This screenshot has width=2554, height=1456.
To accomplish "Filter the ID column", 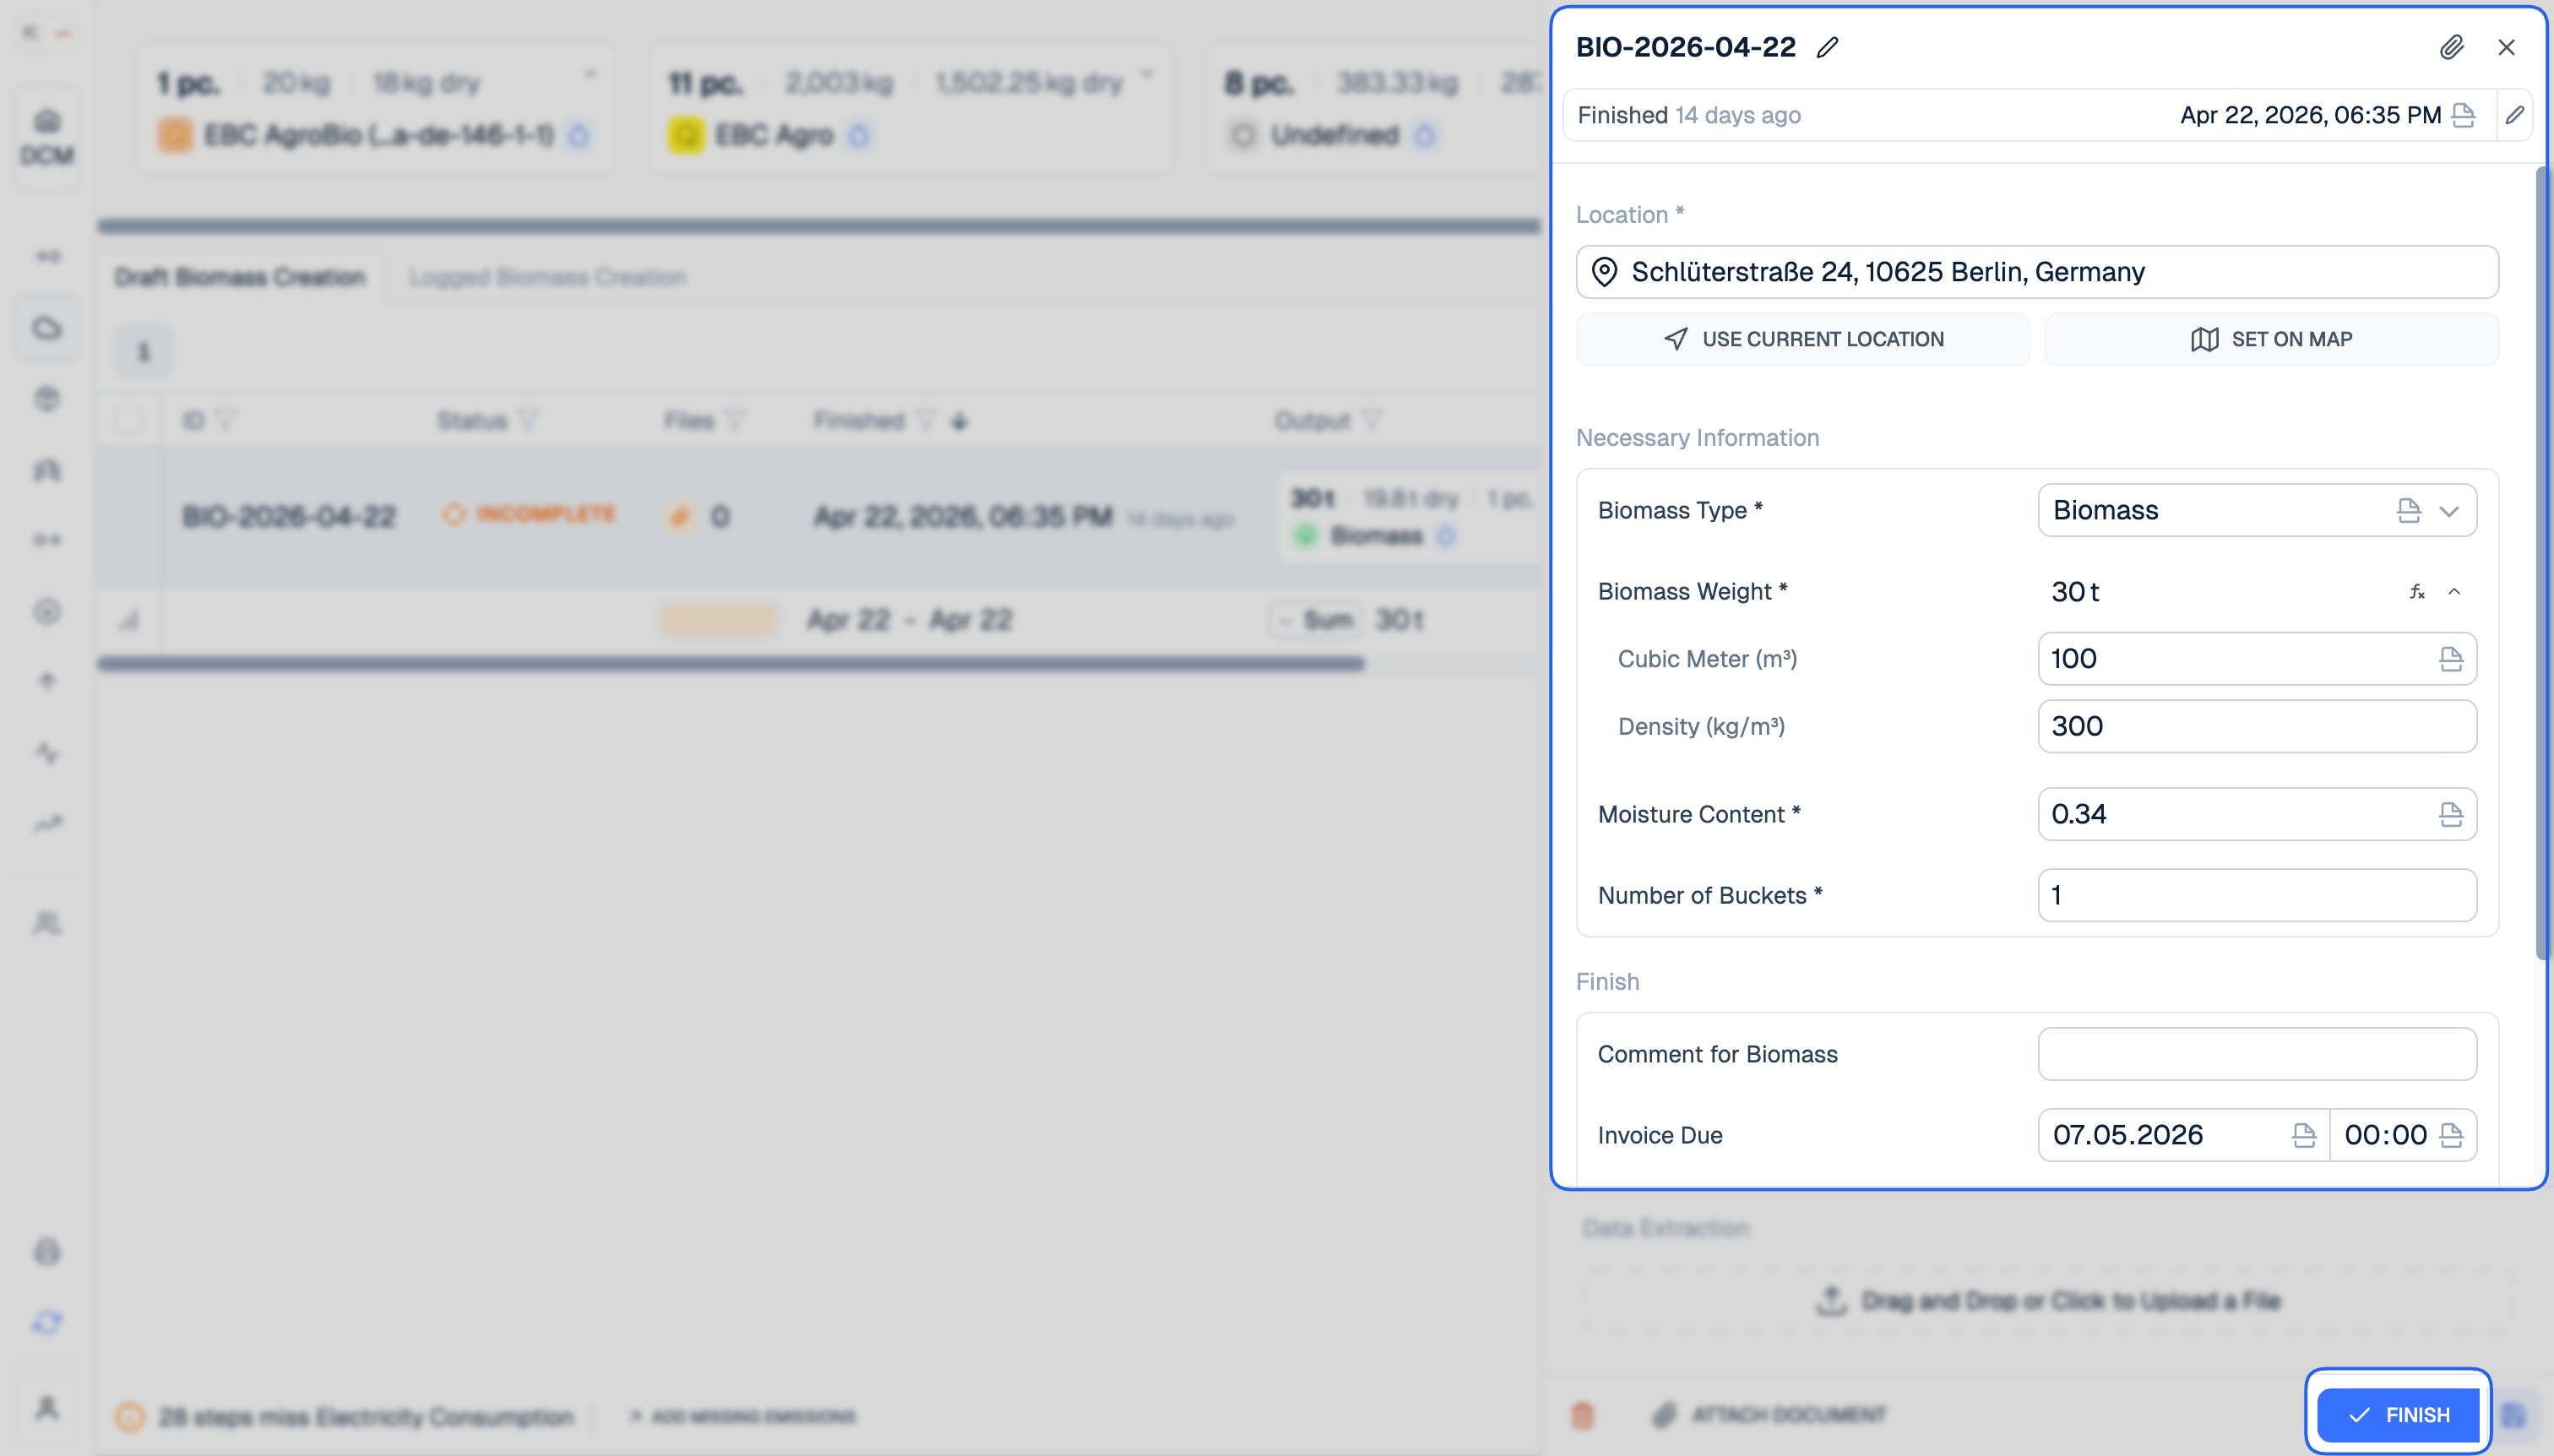I will pos(225,420).
